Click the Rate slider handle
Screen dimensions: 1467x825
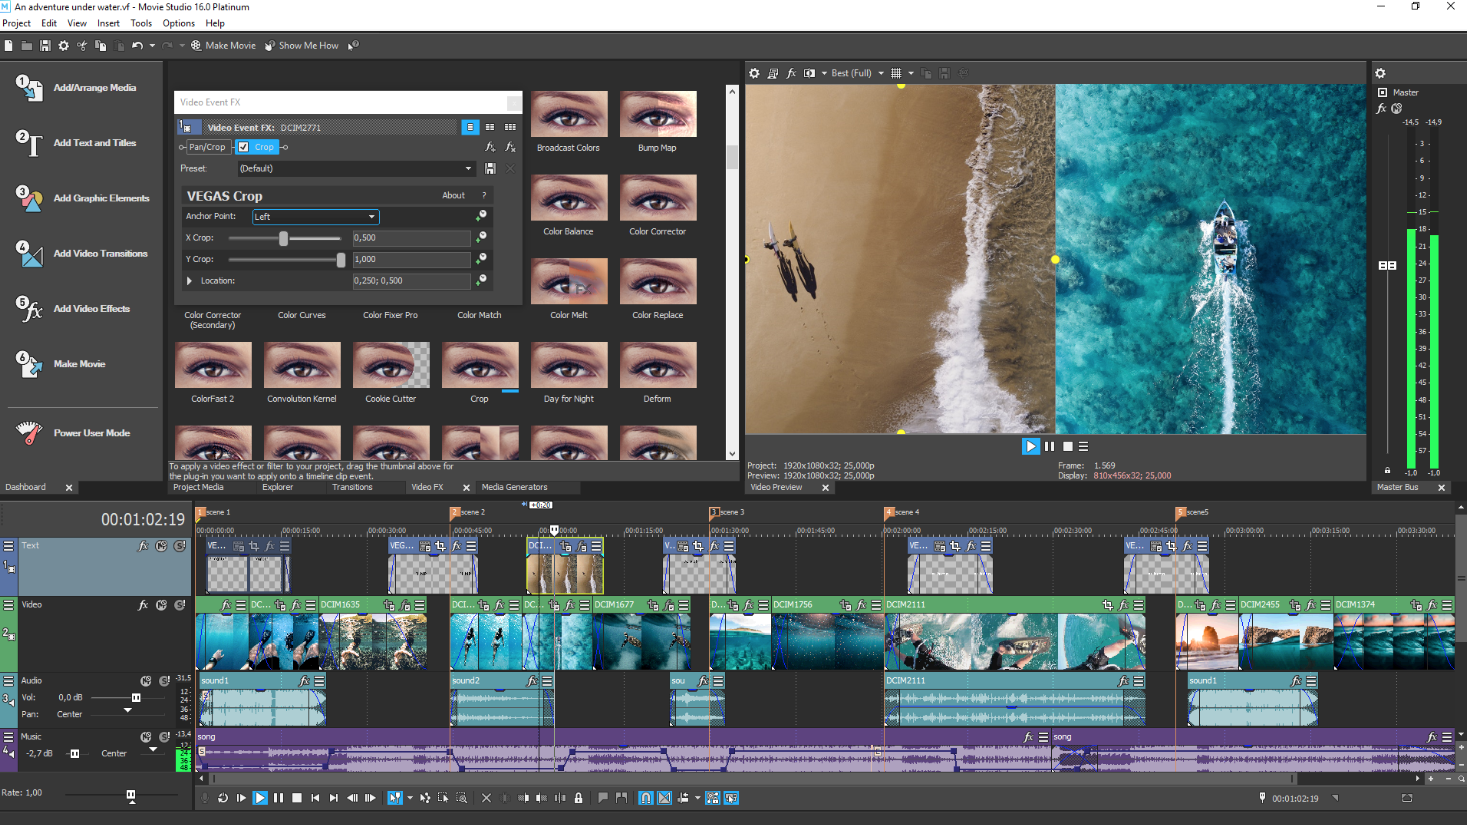point(131,795)
